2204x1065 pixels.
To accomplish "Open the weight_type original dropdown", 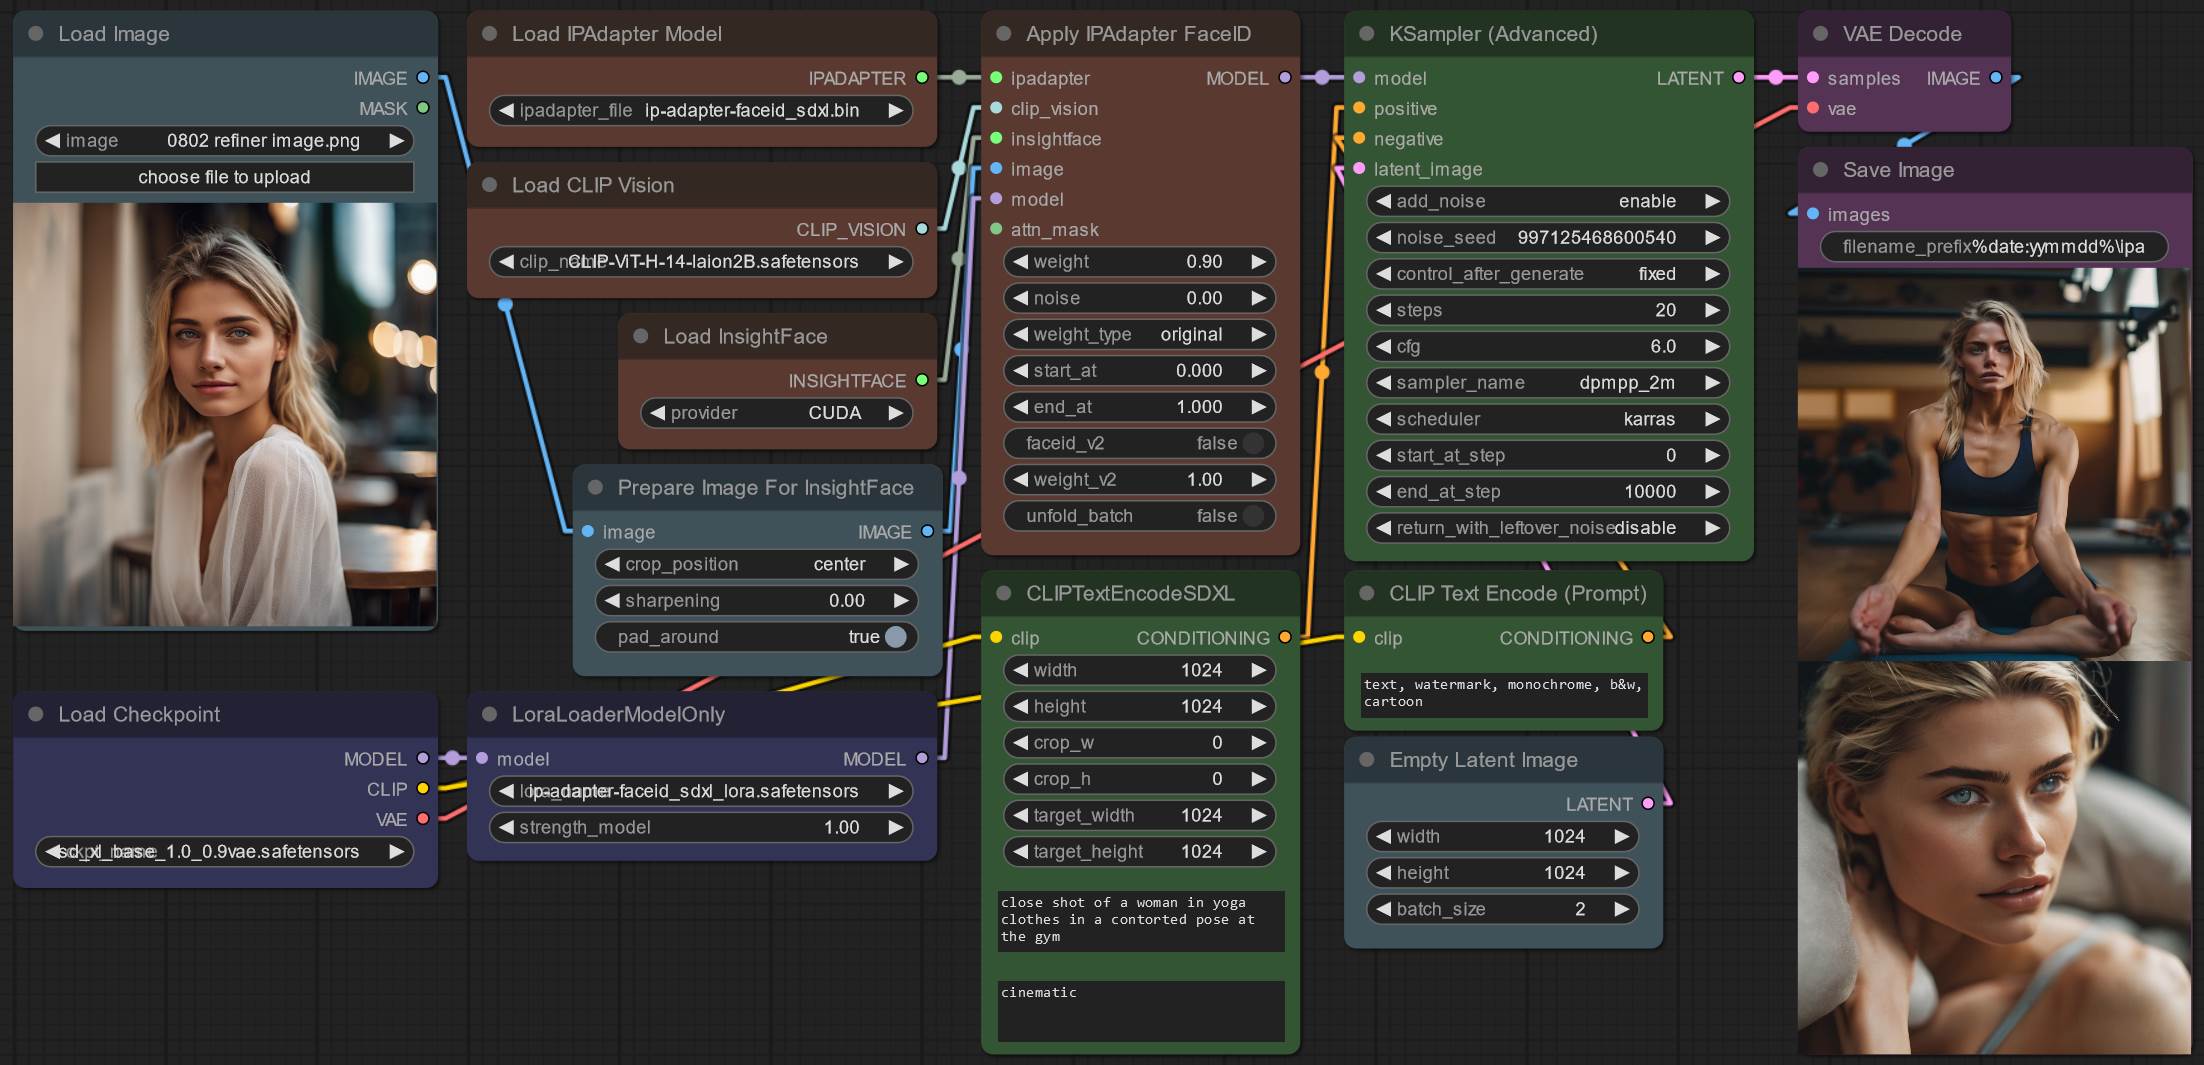I will (1139, 335).
